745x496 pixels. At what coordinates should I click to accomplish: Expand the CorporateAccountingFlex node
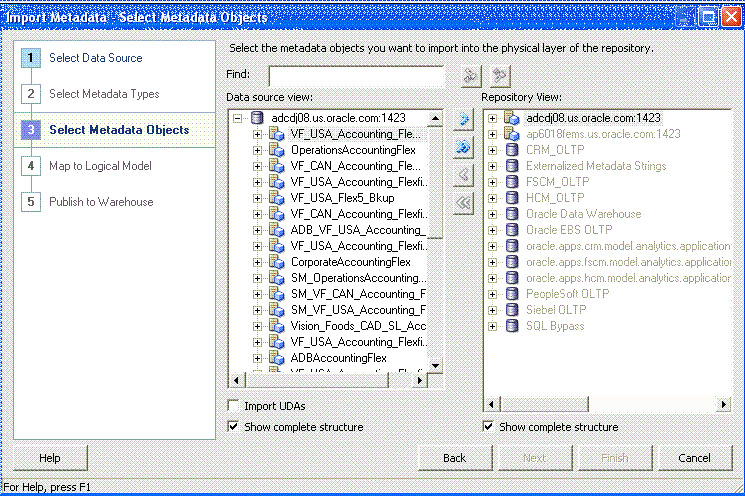[x=257, y=263]
